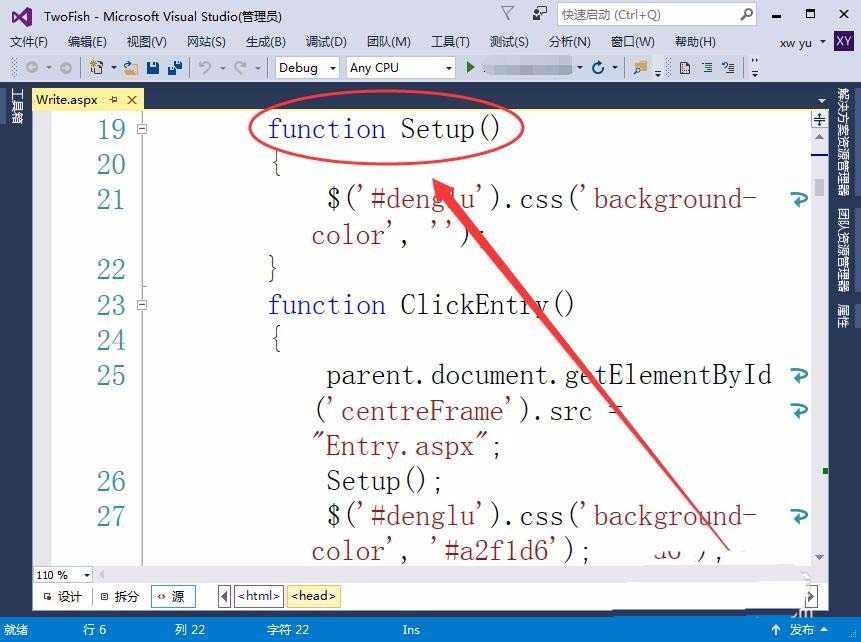Click the Undo arrow icon
The height and width of the screenshot is (642, 861).
click(x=205, y=67)
